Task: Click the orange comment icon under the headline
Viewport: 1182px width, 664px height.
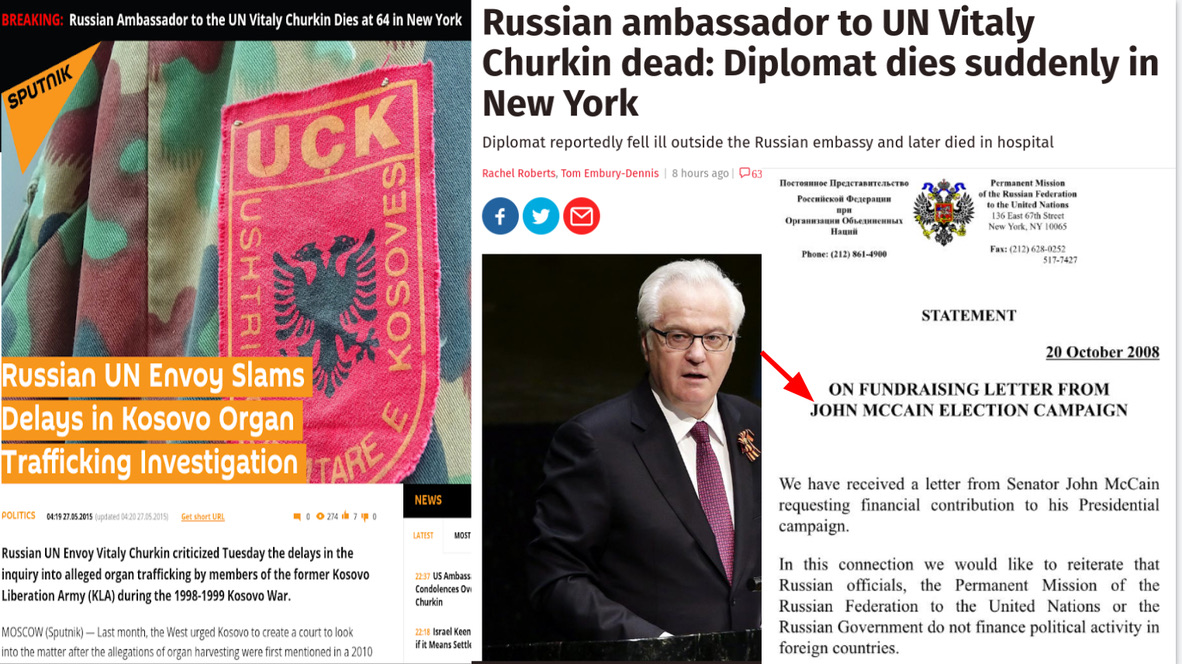Action: point(297,516)
